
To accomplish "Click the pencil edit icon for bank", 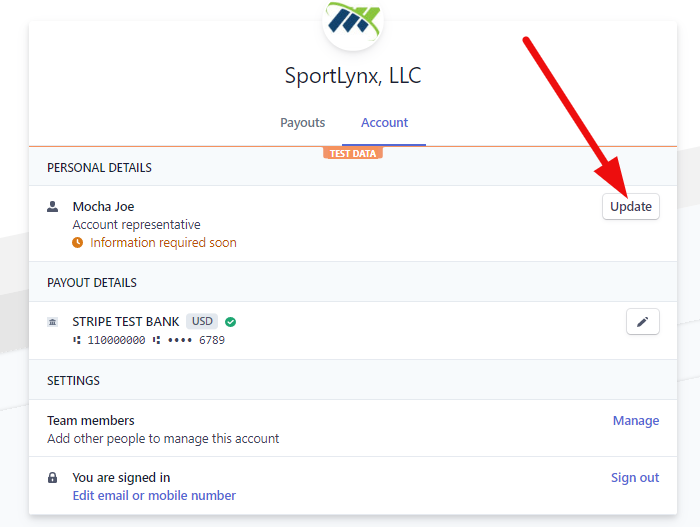I will click(x=642, y=322).
